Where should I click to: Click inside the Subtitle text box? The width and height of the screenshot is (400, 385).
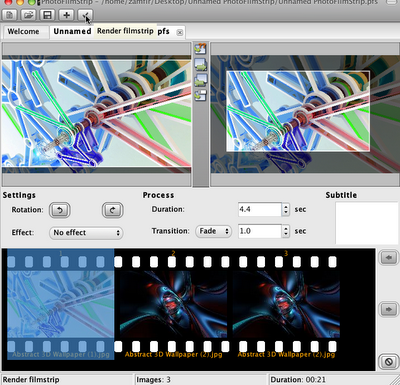(367, 223)
